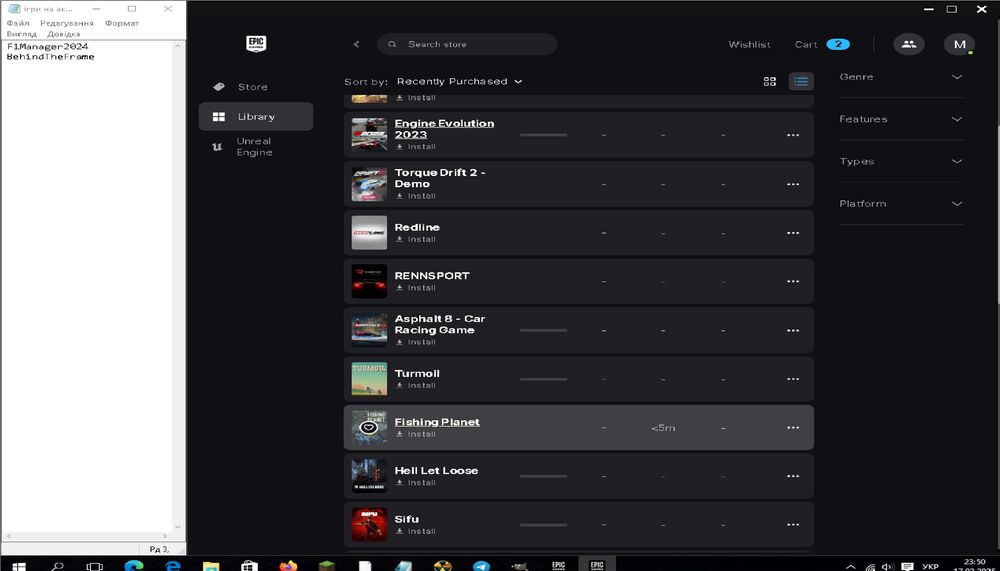1000x571 pixels.
Task: Open the Friends icon in header
Action: click(909, 44)
